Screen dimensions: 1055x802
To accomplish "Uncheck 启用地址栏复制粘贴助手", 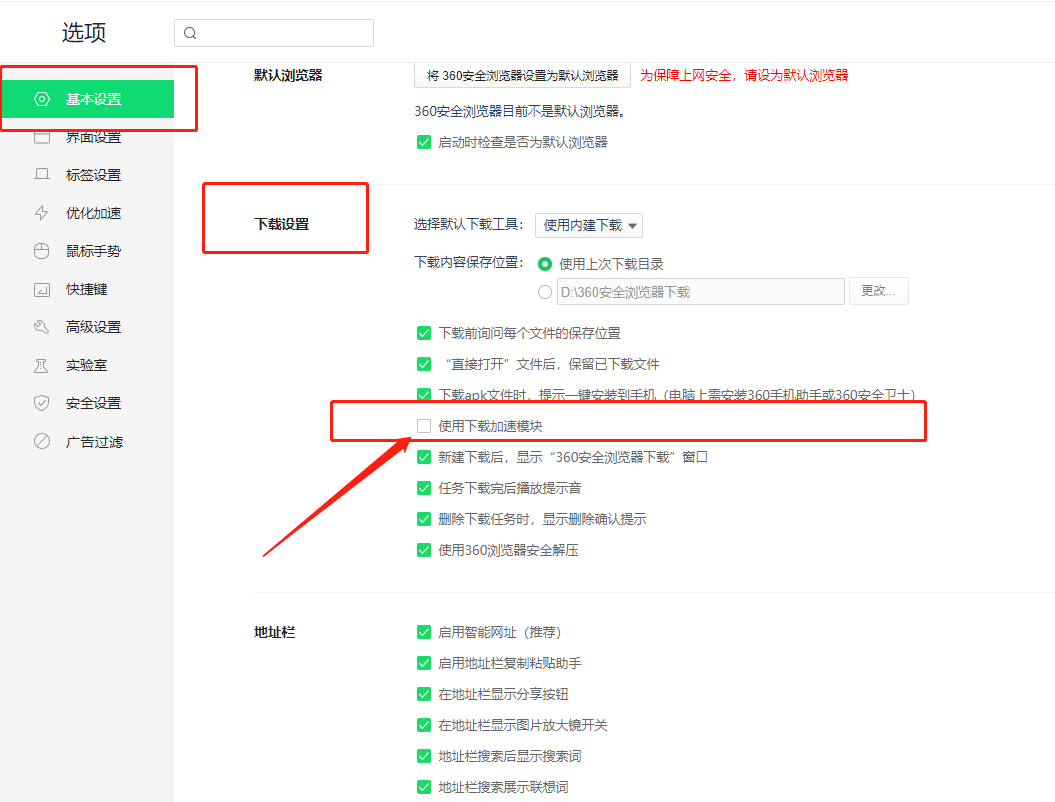I will 424,663.
